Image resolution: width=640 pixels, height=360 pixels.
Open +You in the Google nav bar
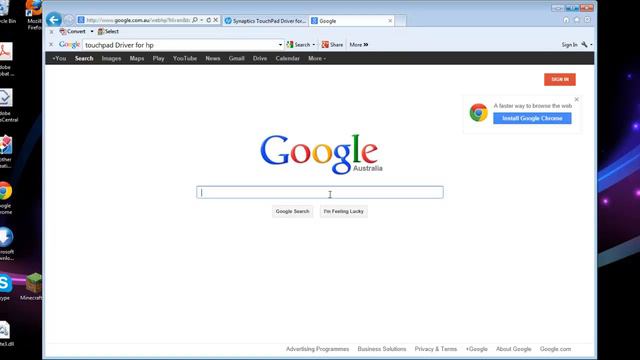click(x=59, y=58)
